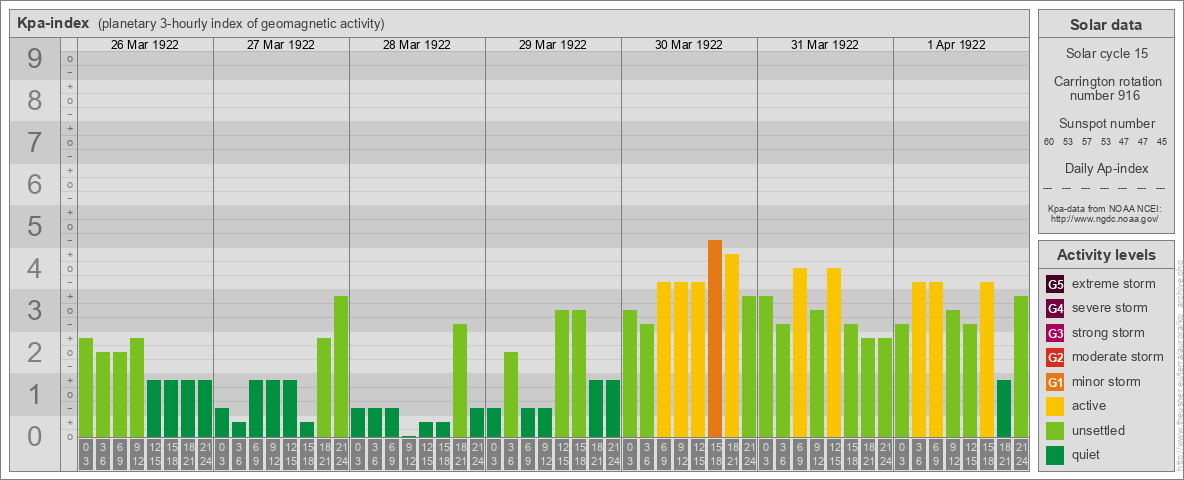Click the G3 strong storm color box
This screenshot has height=480, width=1184.
[1055, 333]
